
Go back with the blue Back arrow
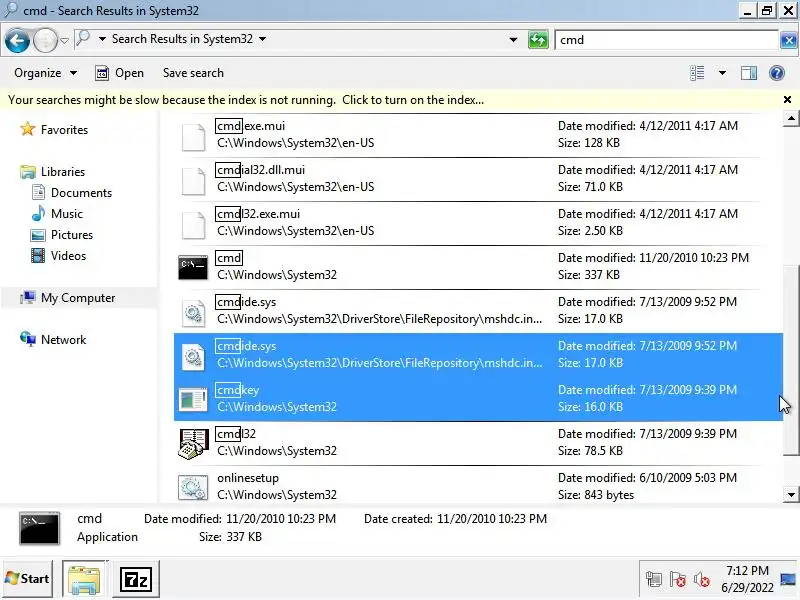click(17, 40)
